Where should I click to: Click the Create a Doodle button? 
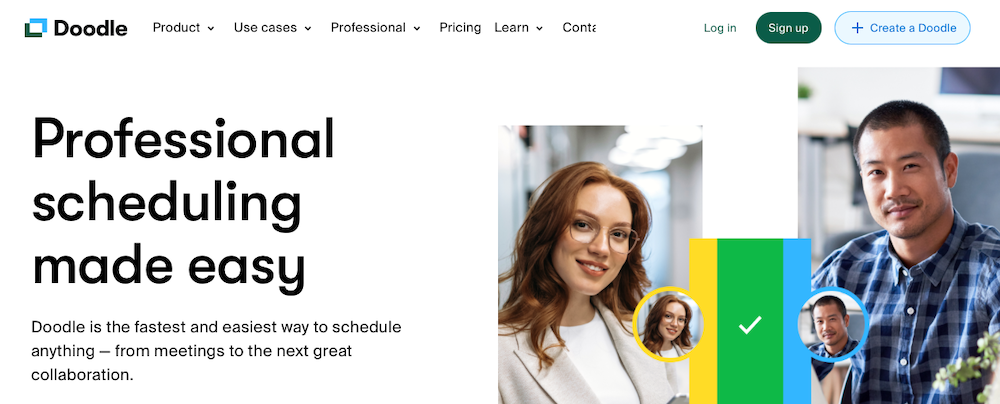(x=902, y=27)
